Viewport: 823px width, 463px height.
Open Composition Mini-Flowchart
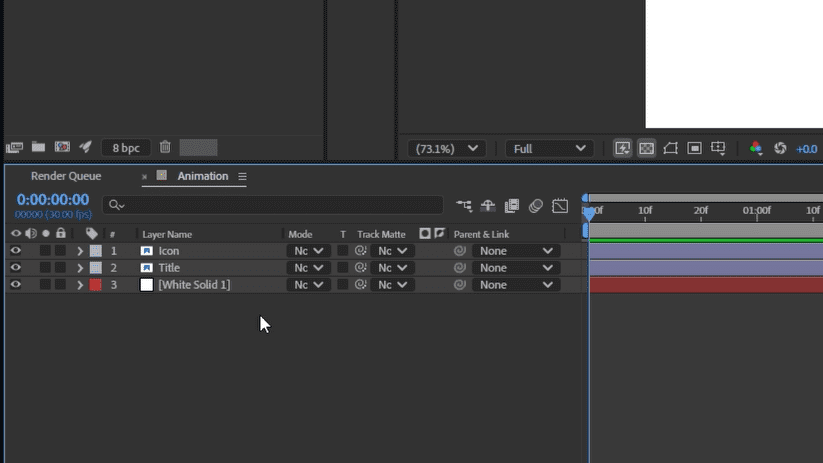tap(464, 206)
